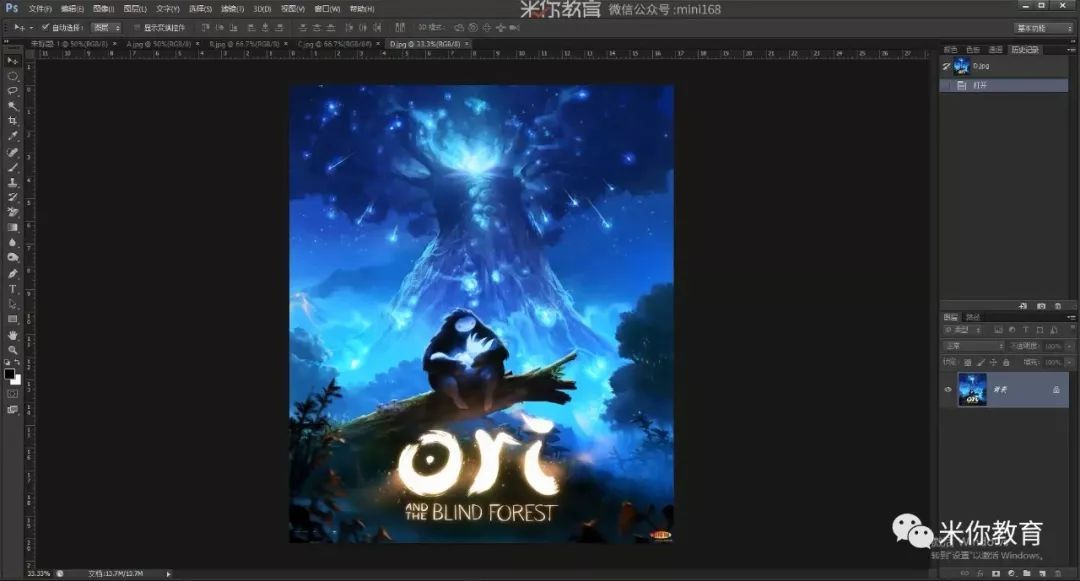1080x581 pixels.
Task: Select the Brush tool
Action: click(x=12, y=167)
